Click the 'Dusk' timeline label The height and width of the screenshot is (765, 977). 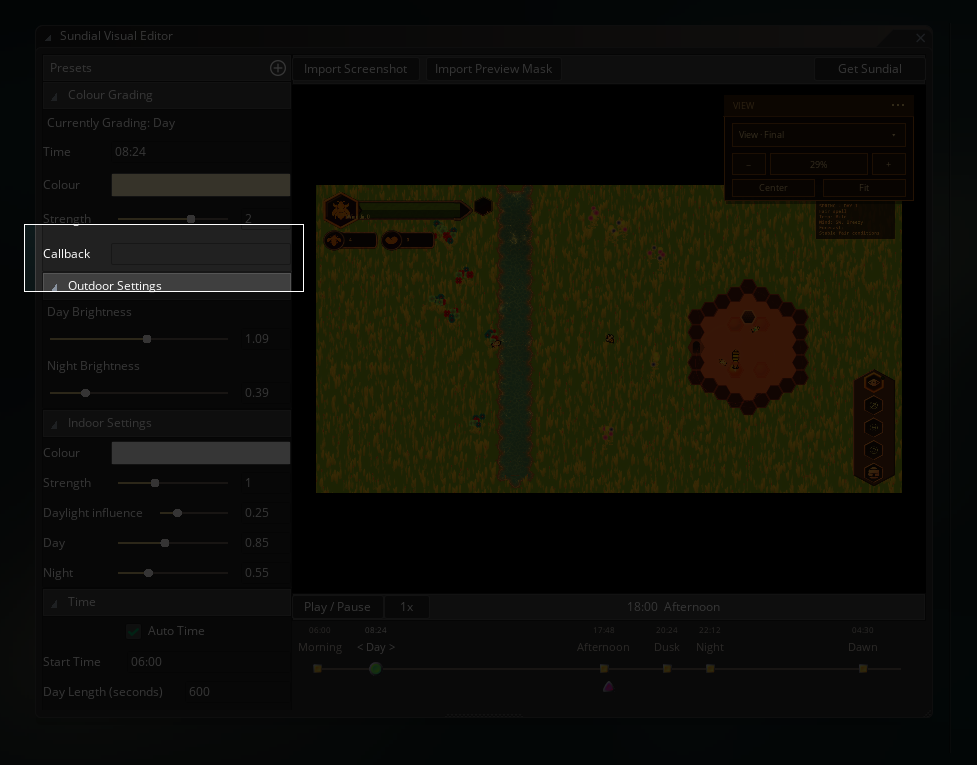pyautogui.click(x=667, y=647)
